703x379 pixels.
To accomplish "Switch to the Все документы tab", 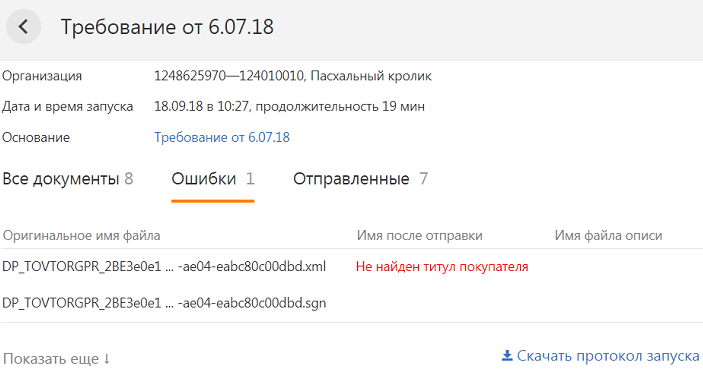I will (x=68, y=179).
